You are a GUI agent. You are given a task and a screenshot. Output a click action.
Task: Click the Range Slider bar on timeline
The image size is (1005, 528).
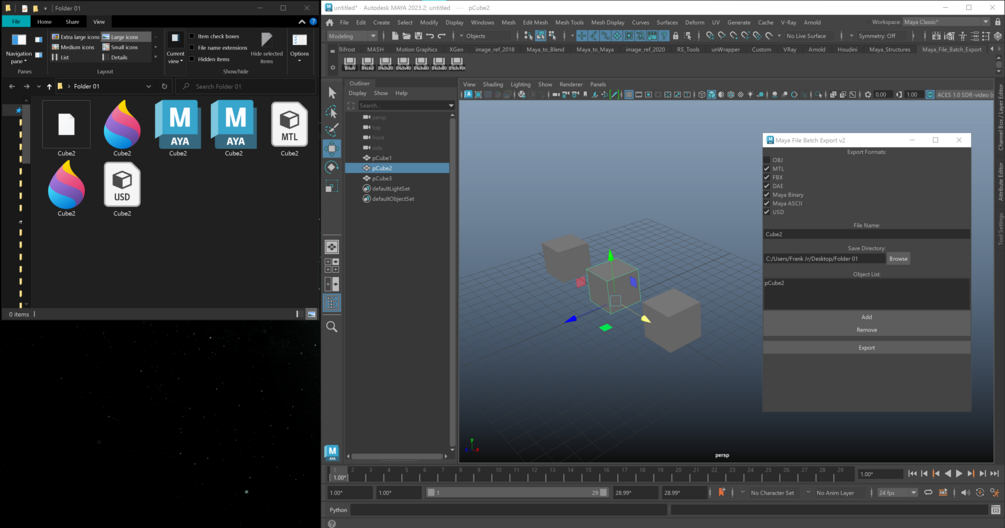click(x=518, y=493)
